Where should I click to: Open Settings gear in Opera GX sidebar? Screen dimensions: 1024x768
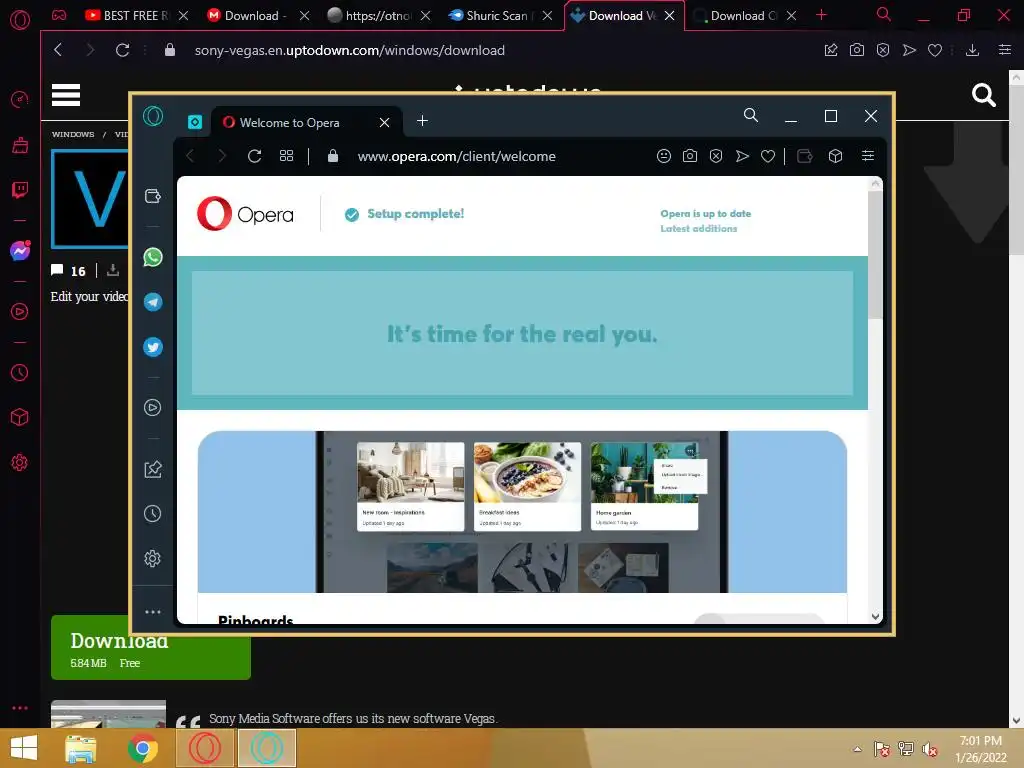pos(20,462)
